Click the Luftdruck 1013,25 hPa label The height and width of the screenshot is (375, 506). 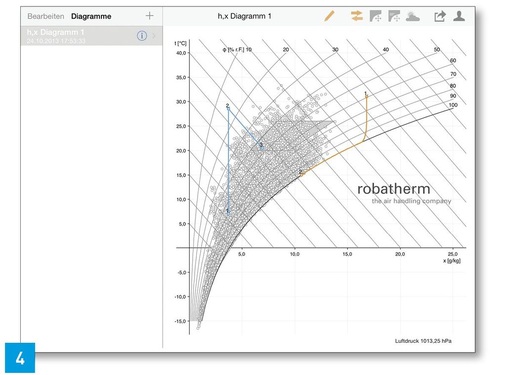click(423, 341)
